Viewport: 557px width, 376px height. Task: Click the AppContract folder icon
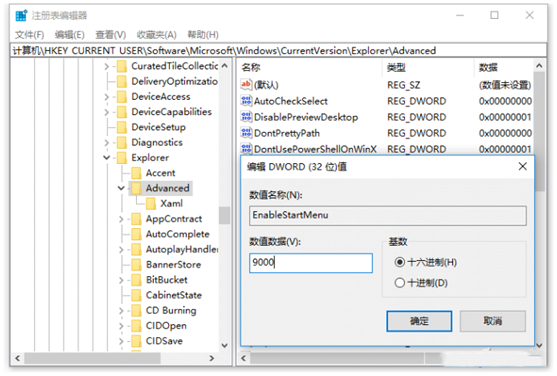click(136, 219)
